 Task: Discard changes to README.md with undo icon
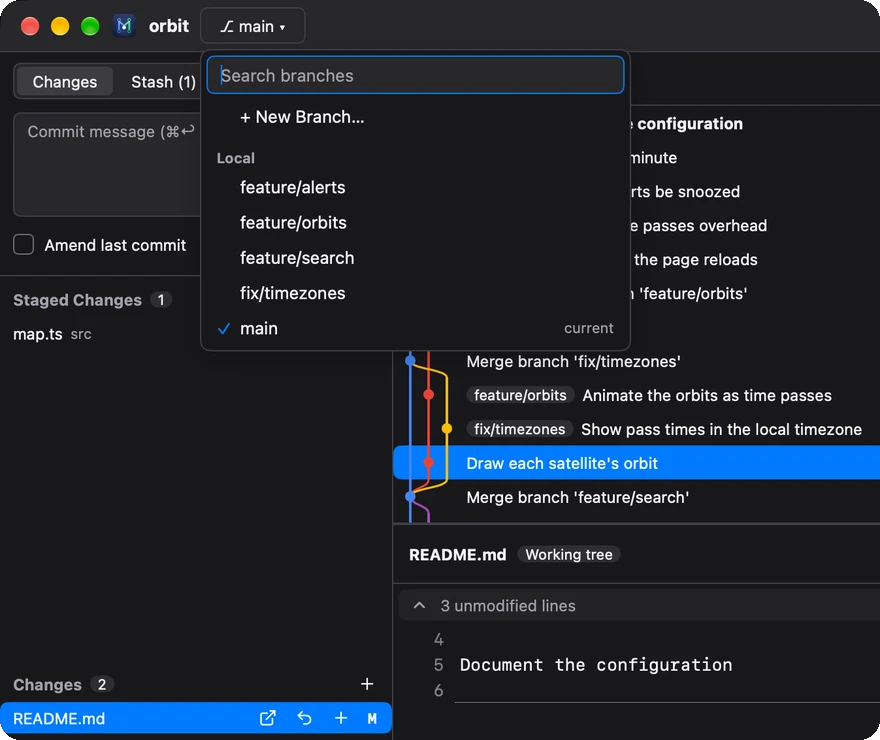coord(304,718)
